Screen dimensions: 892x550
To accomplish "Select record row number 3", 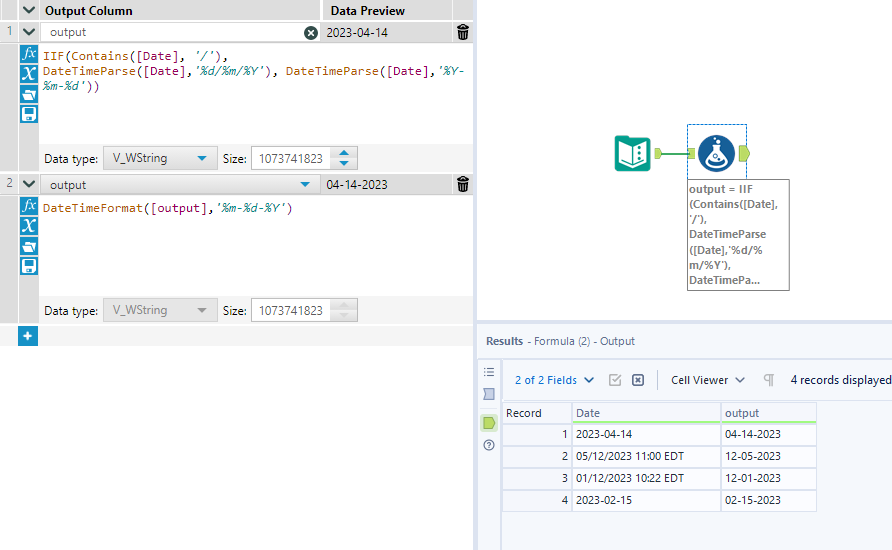I will point(536,478).
